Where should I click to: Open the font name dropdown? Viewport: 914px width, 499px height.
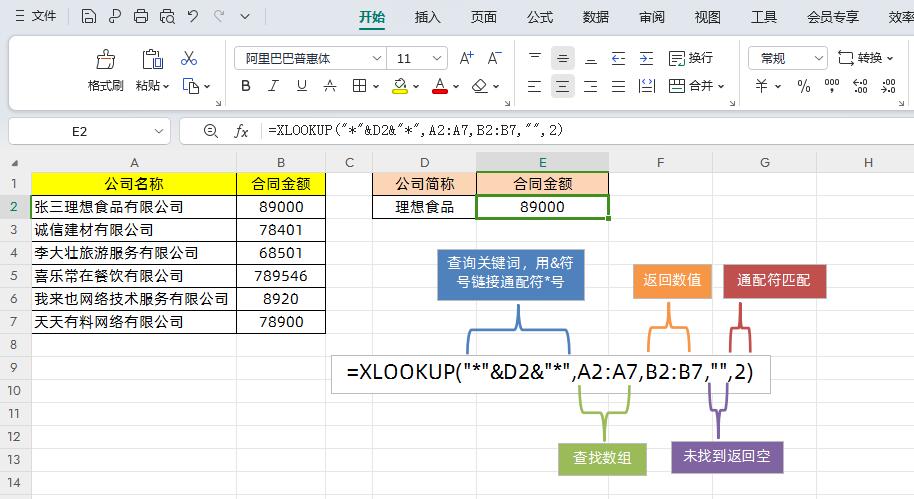[377, 58]
